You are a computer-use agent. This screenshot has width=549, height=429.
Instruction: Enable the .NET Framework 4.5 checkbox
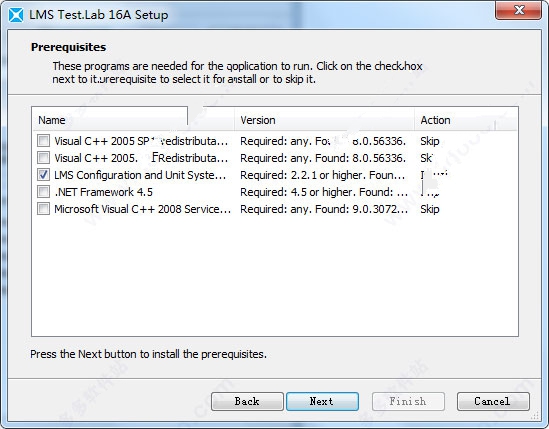pos(43,192)
